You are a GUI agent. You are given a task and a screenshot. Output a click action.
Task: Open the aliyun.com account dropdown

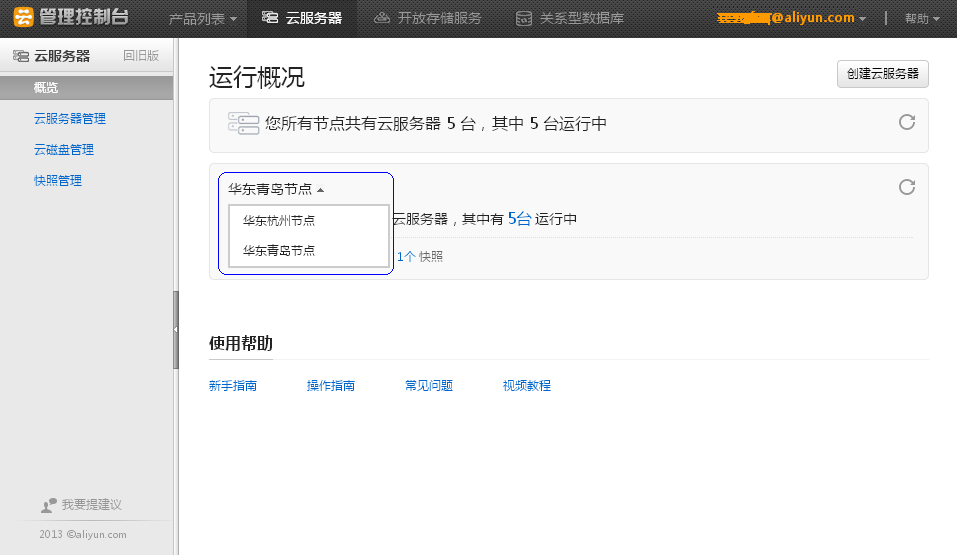point(792,18)
